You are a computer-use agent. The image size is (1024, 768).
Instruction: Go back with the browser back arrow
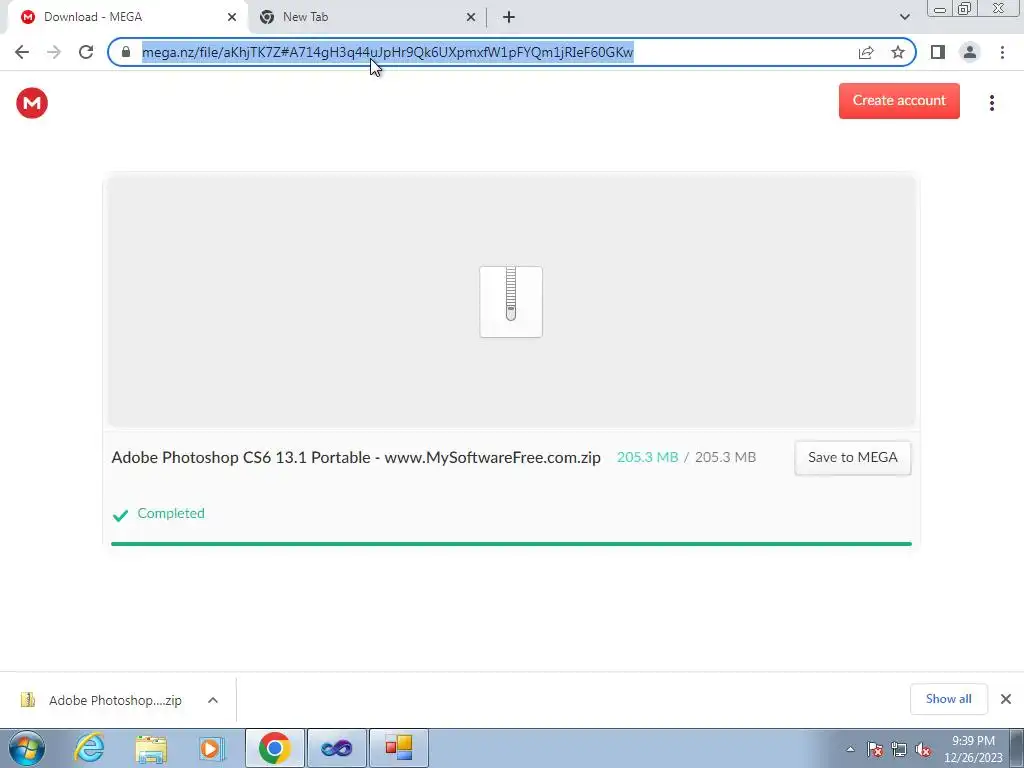tap(22, 52)
